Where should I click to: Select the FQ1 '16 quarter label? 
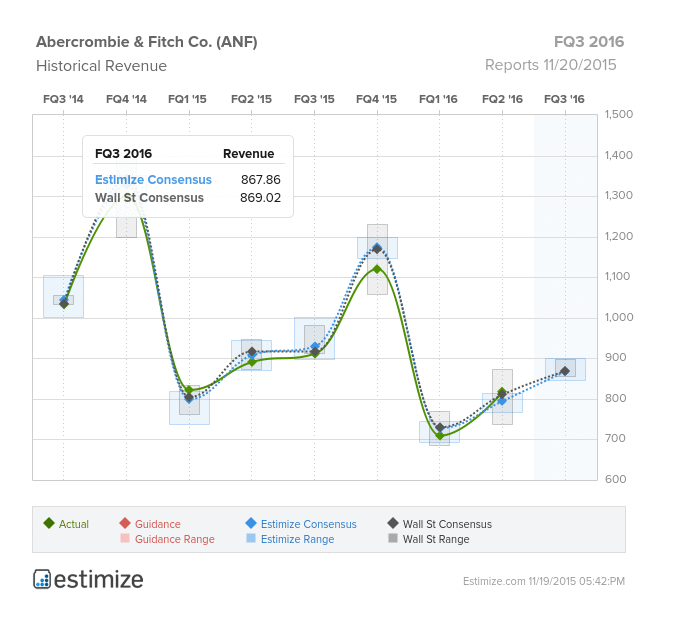[438, 99]
